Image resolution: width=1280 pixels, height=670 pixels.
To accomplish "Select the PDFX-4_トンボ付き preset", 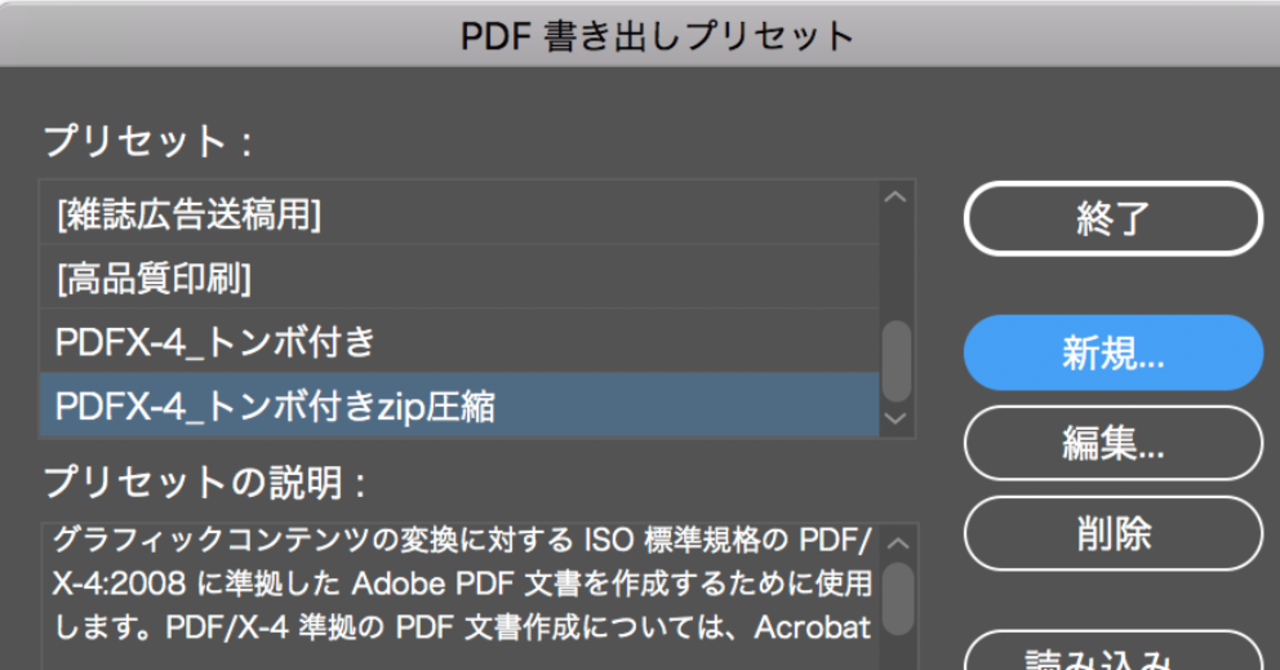I will (x=459, y=342).
